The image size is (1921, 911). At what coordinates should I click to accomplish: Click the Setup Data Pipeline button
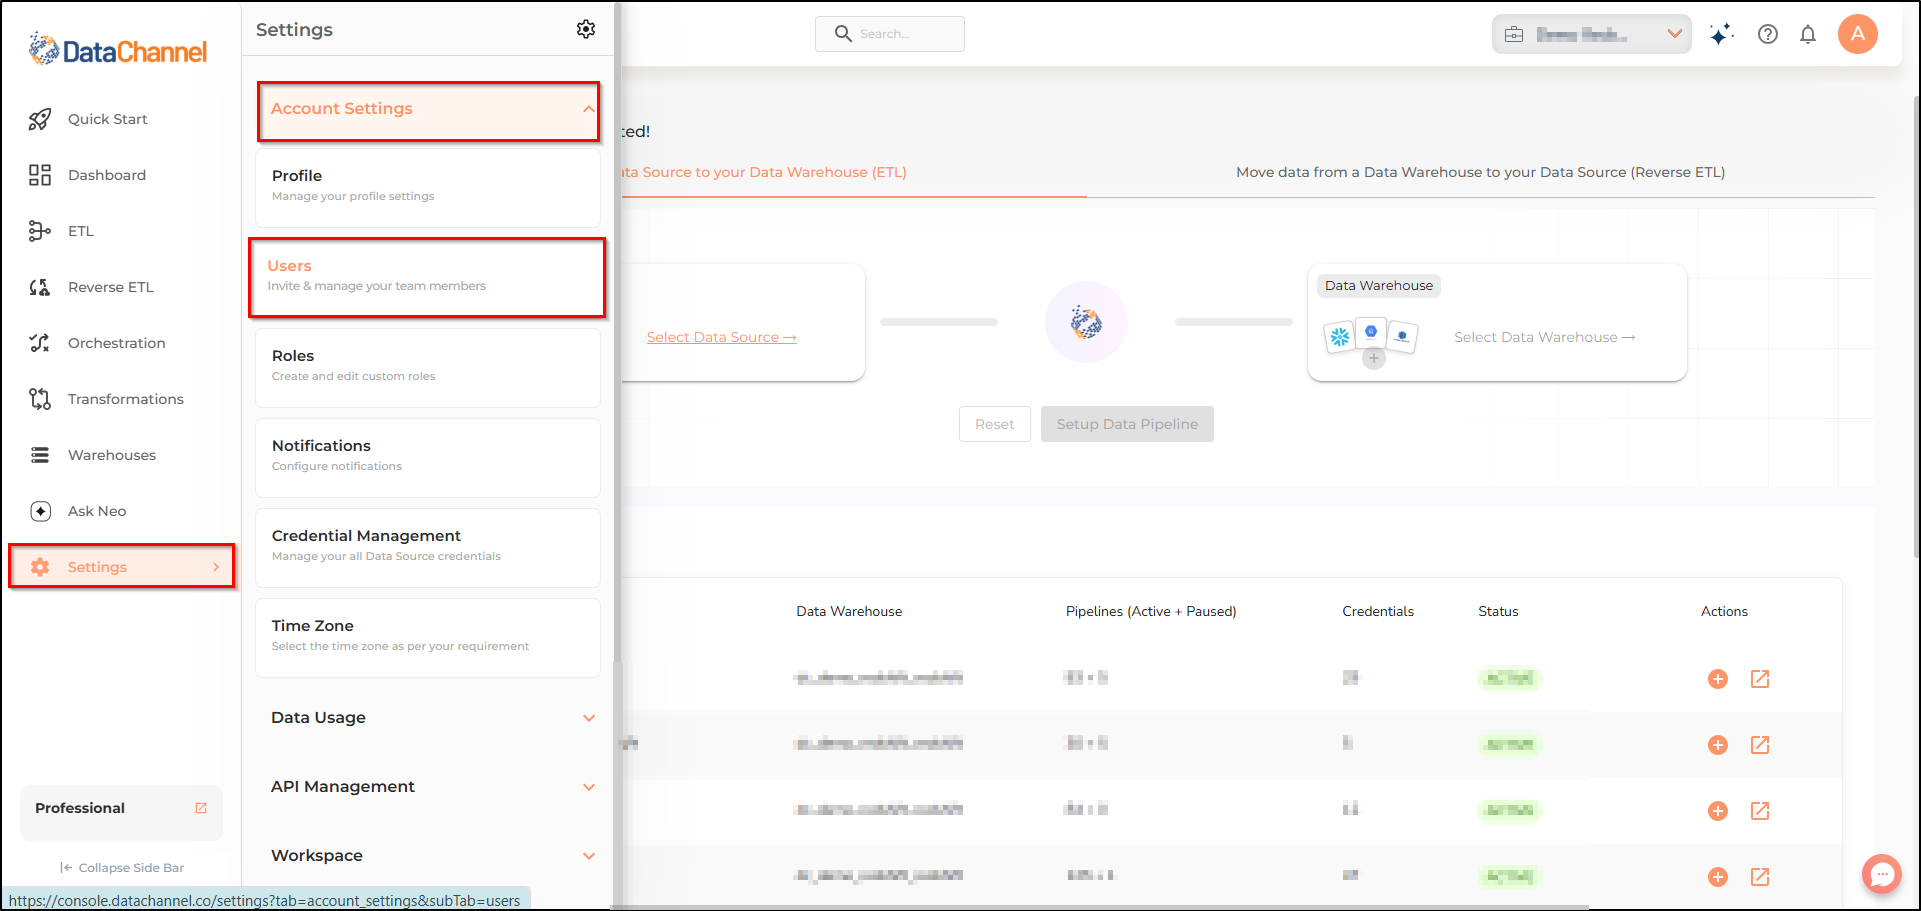coord(1127,424)
